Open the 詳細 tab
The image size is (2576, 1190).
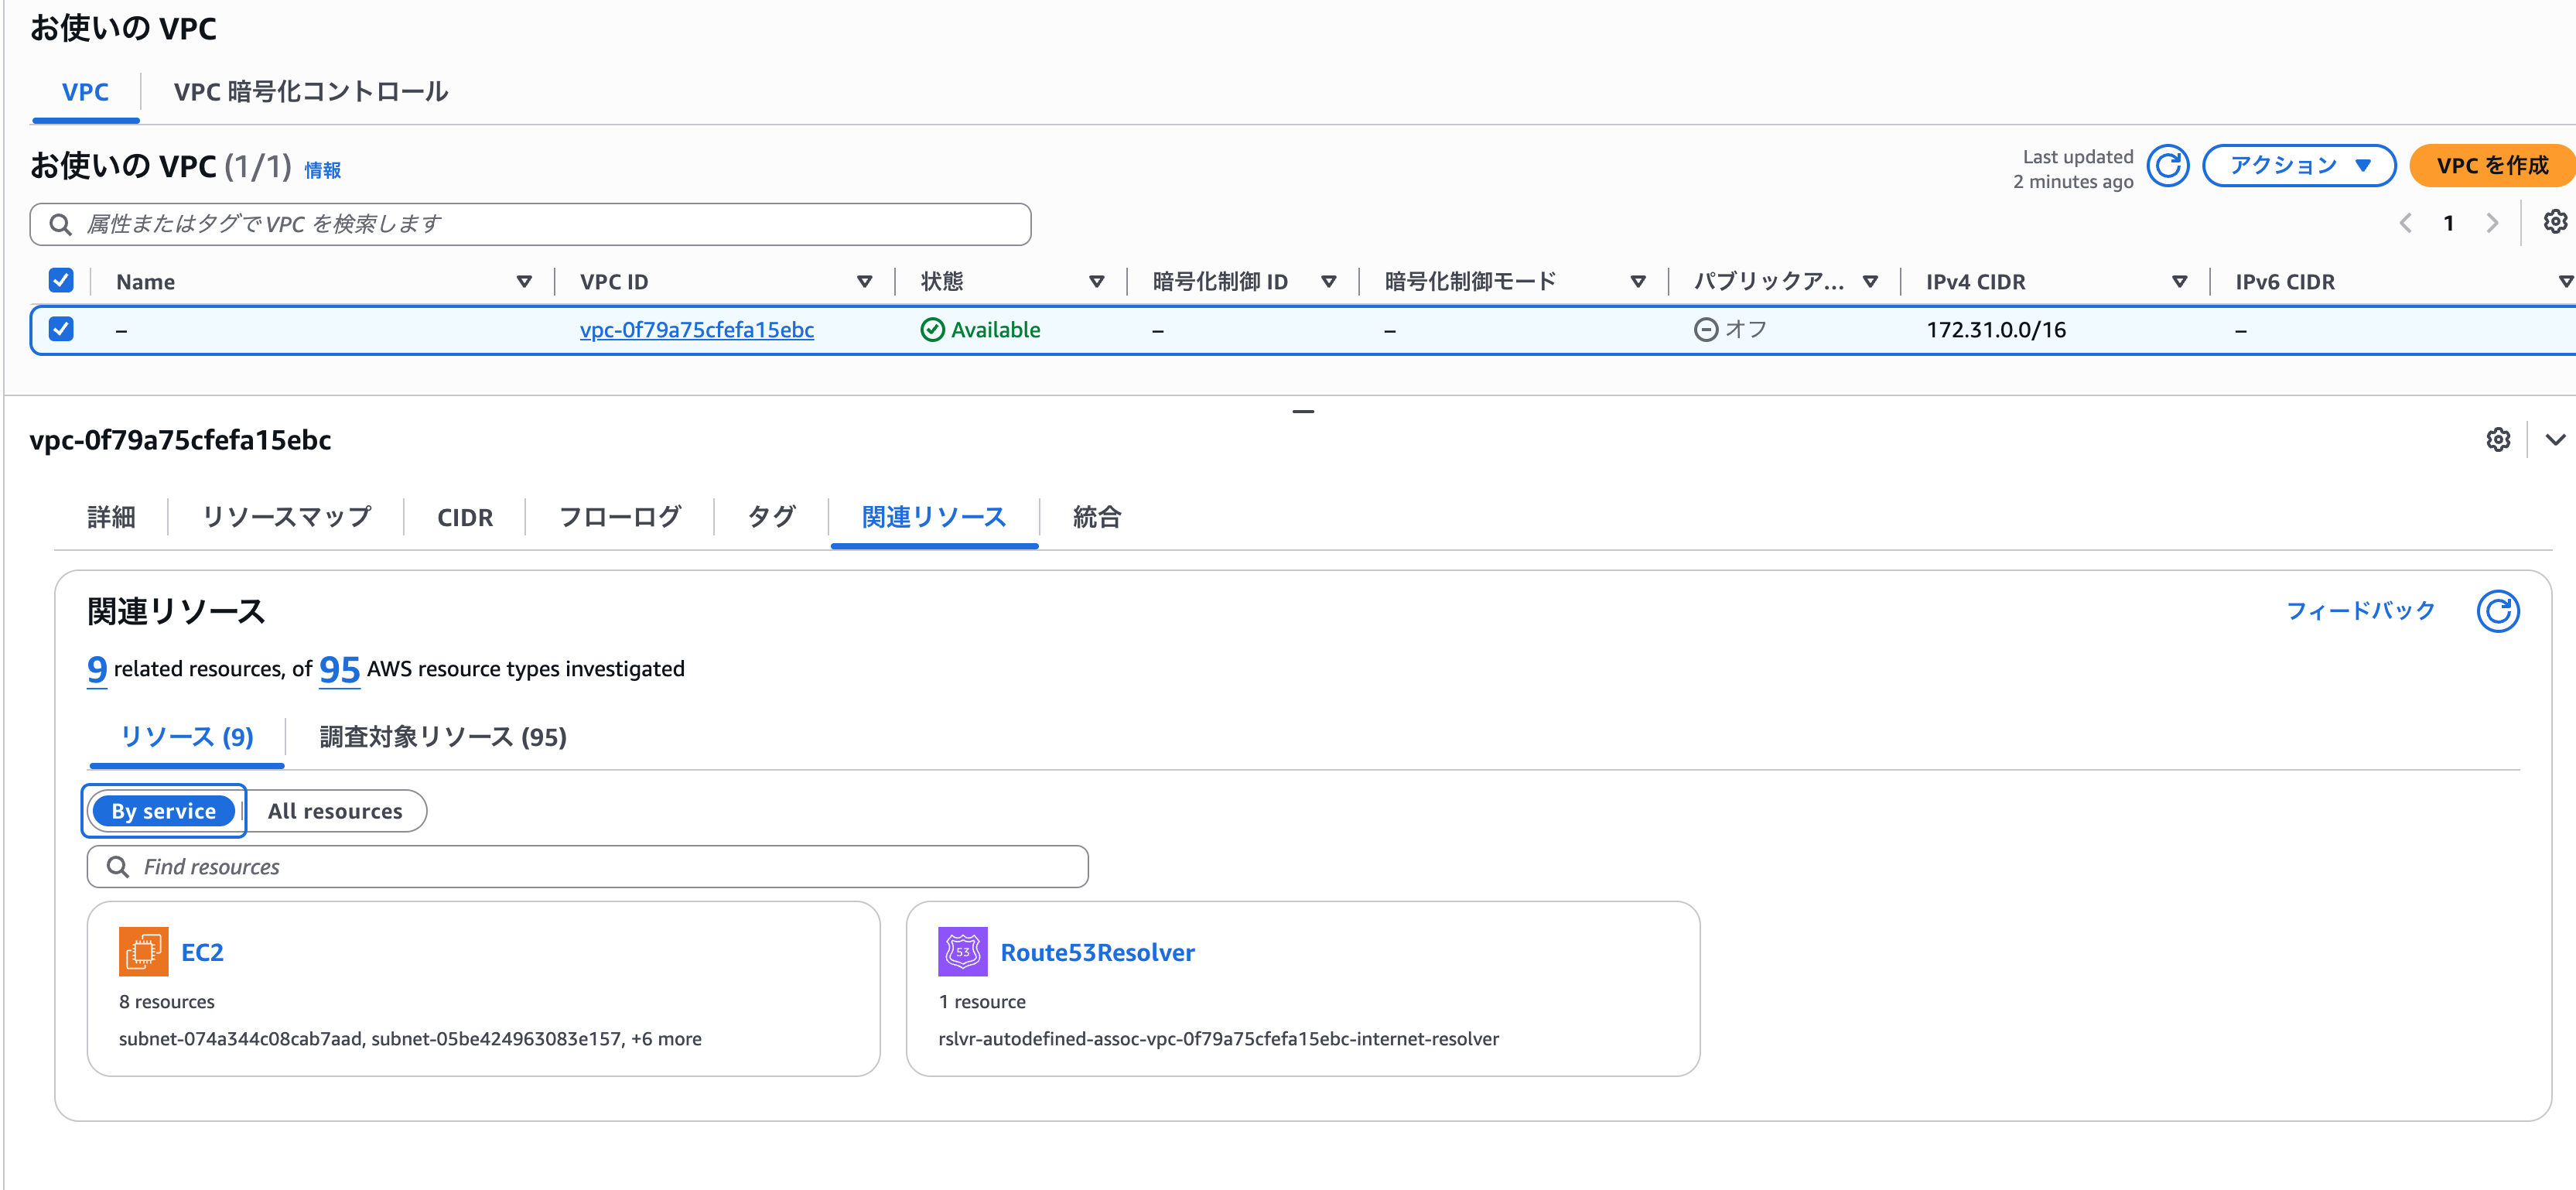tap(111, 517)
